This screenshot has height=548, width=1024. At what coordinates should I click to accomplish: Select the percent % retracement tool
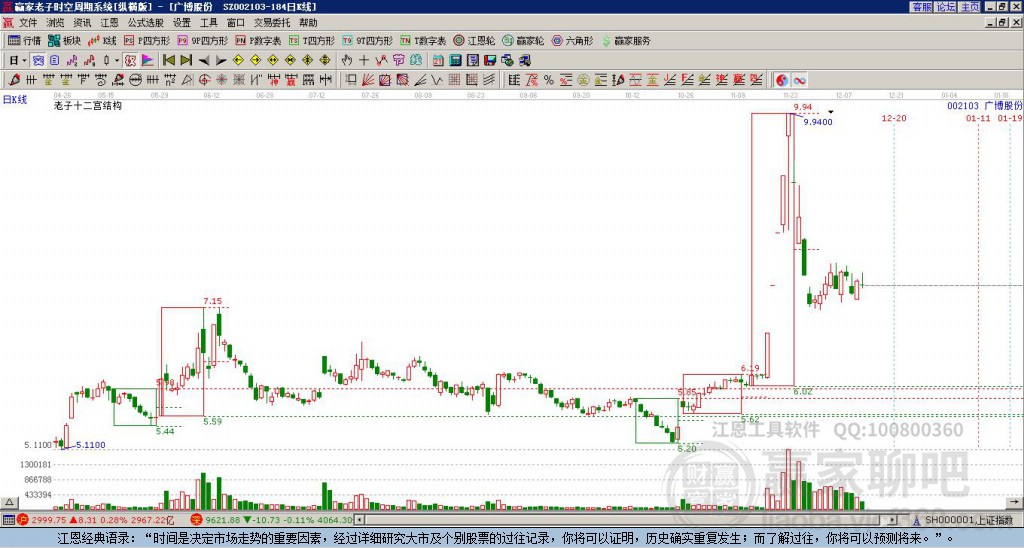click(549, 80)
